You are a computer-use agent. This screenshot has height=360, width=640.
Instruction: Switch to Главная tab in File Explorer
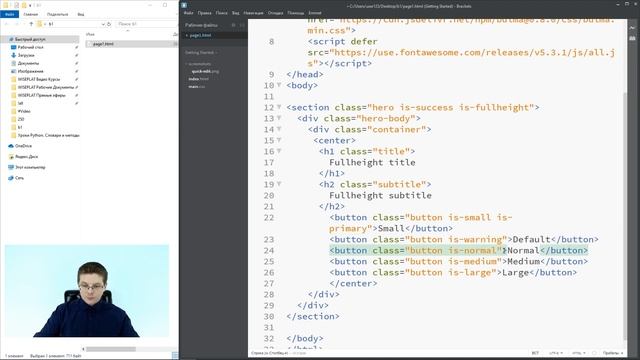(x=31, y=14)
